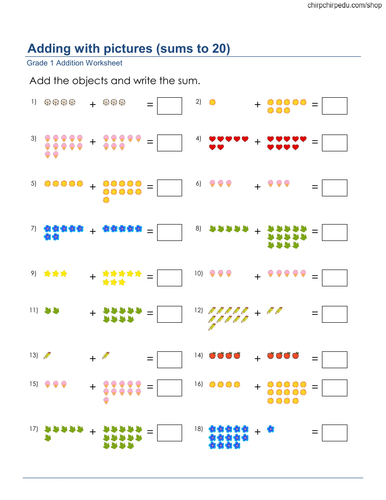Select the answer box for problem 12
This screenshot has width=386, height=500.
[334, 314]
